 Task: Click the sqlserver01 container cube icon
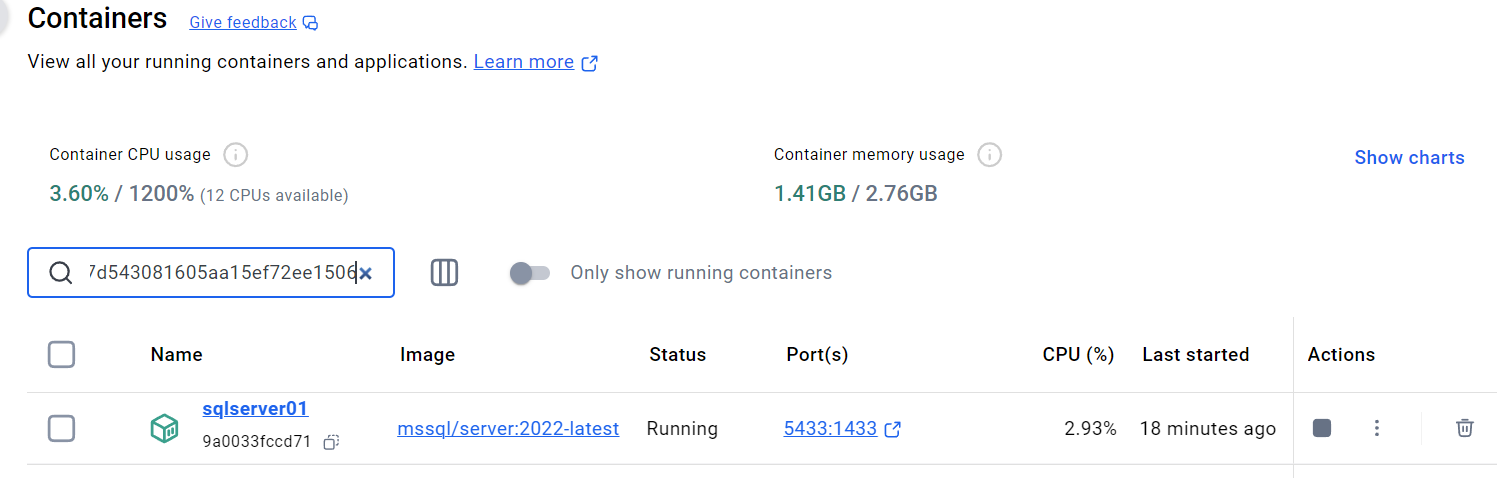coord(164,429)
